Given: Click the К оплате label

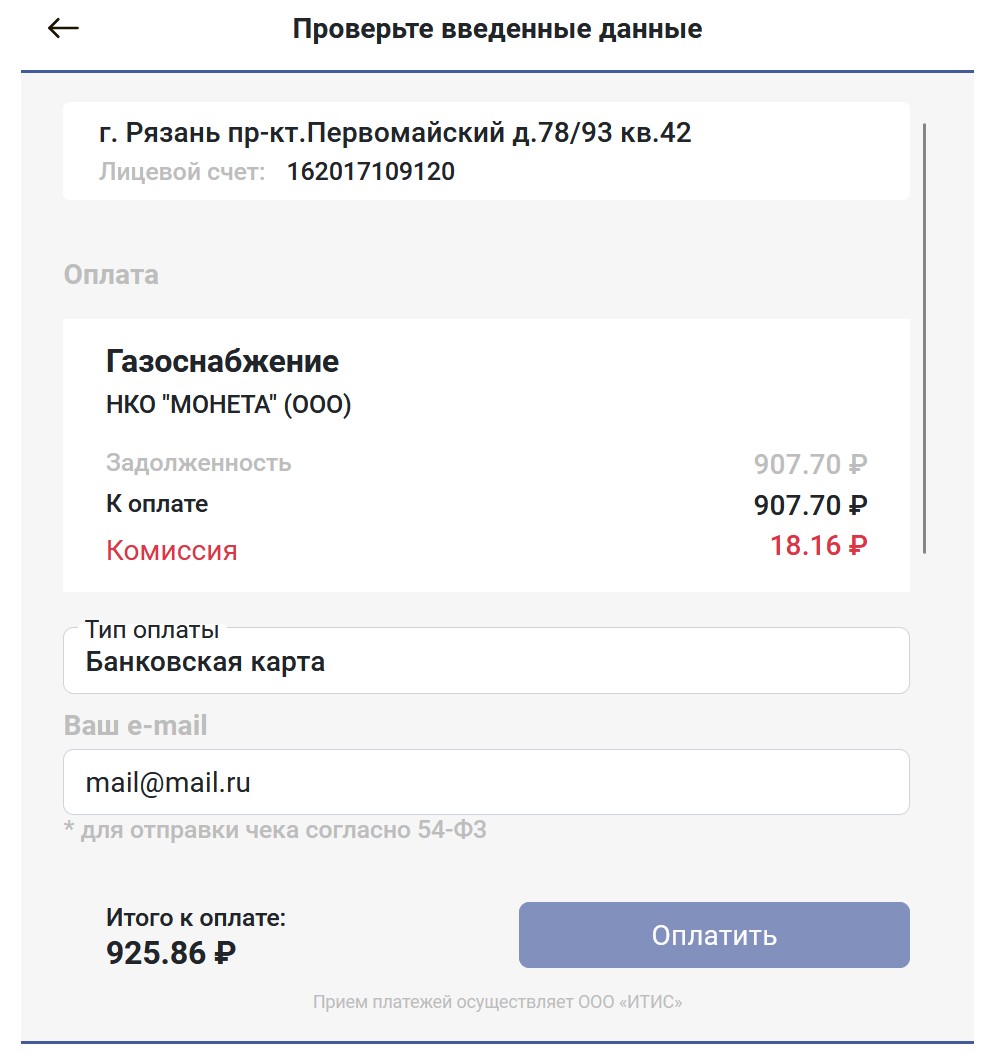Looking at the screenshot, I should coord(157,504).
